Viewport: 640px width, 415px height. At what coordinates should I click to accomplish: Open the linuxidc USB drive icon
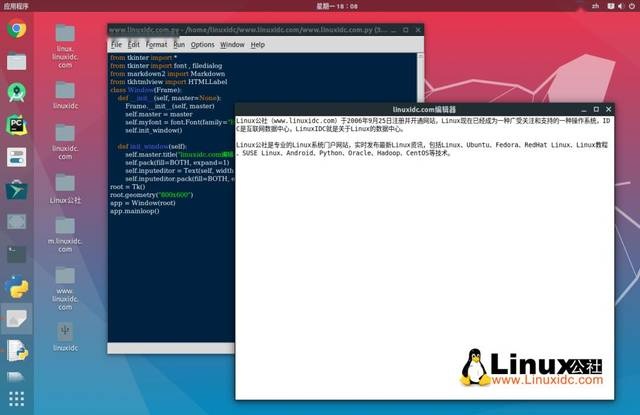[65, 337]
